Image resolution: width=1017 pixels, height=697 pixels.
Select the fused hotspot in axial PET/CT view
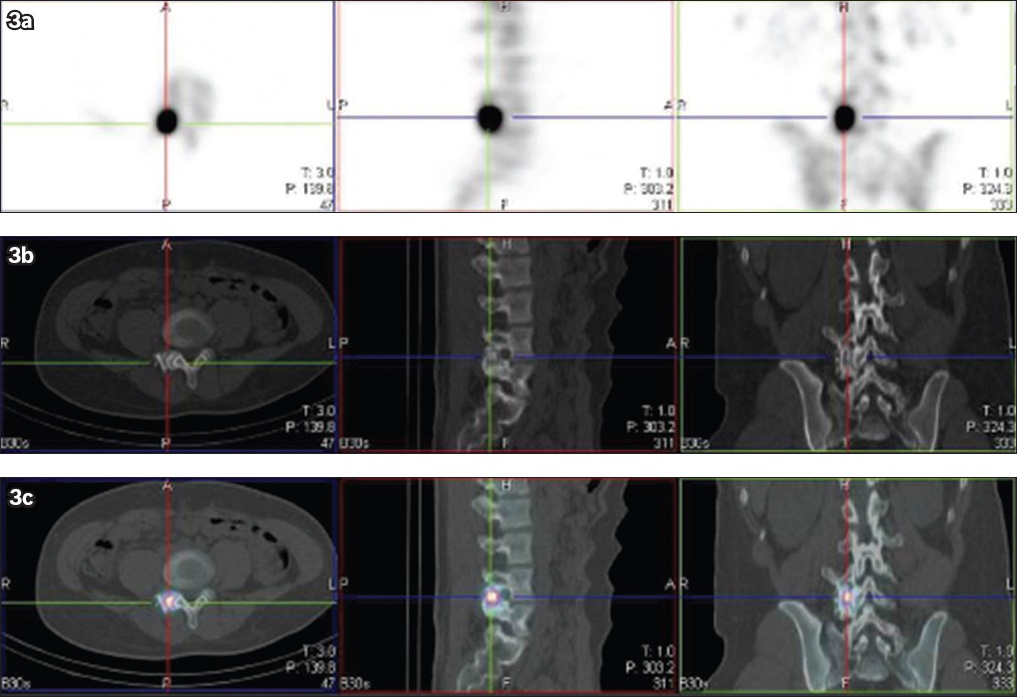(168, 600)
